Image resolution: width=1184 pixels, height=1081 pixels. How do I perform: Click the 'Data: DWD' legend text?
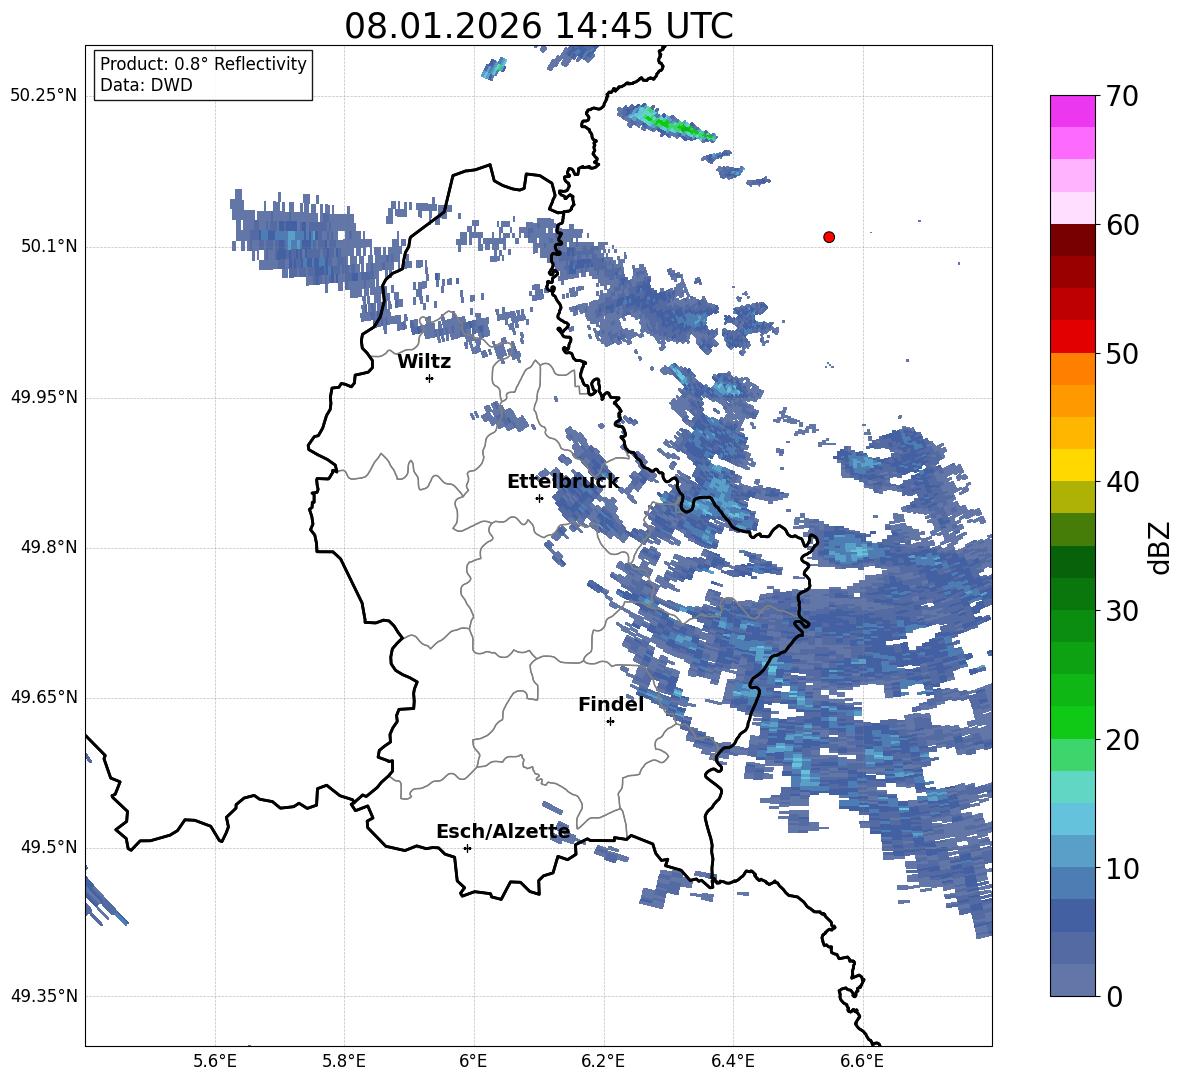pyautogui.click(x=146, y=85)
